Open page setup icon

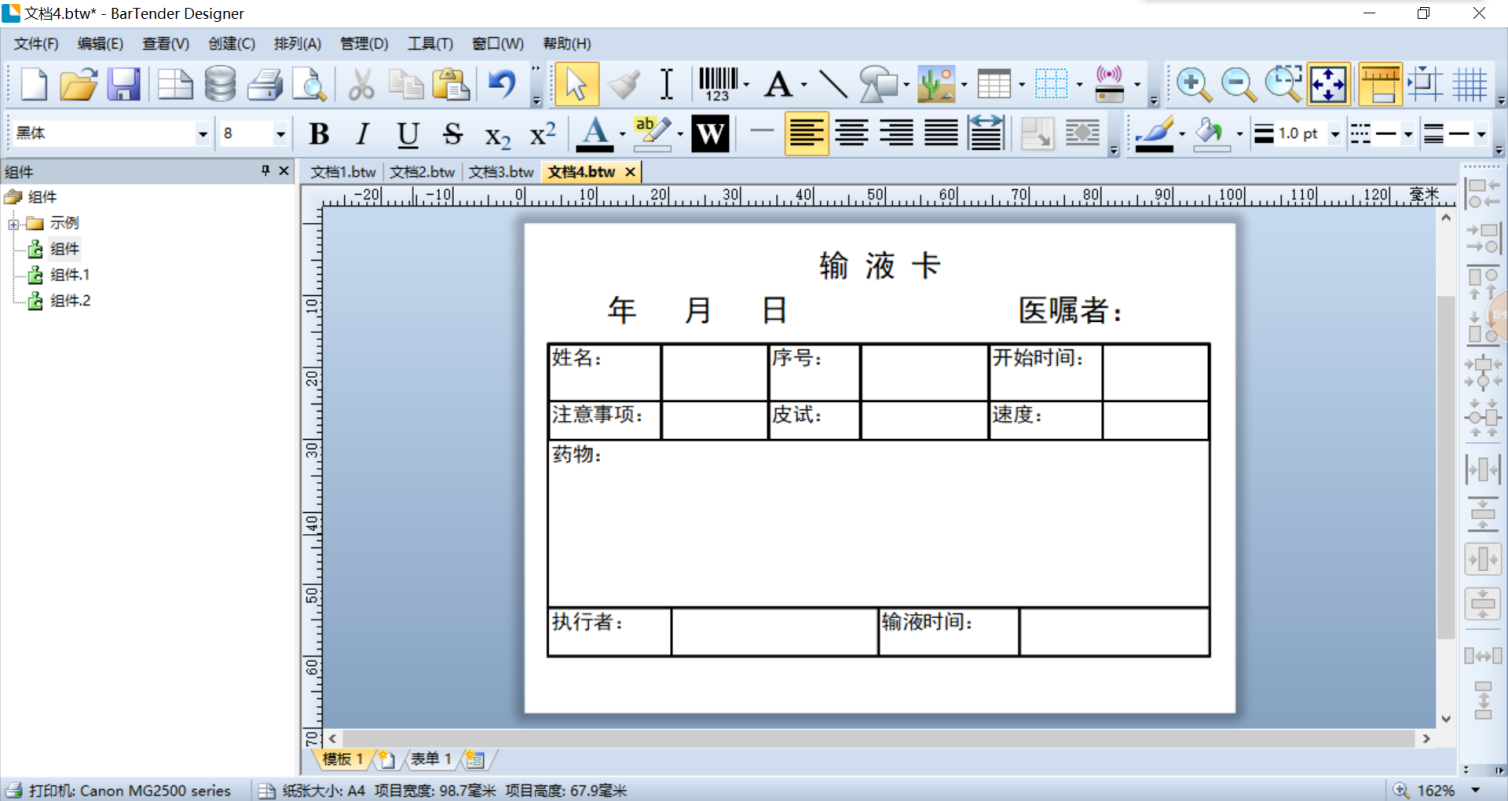point(176,84)
